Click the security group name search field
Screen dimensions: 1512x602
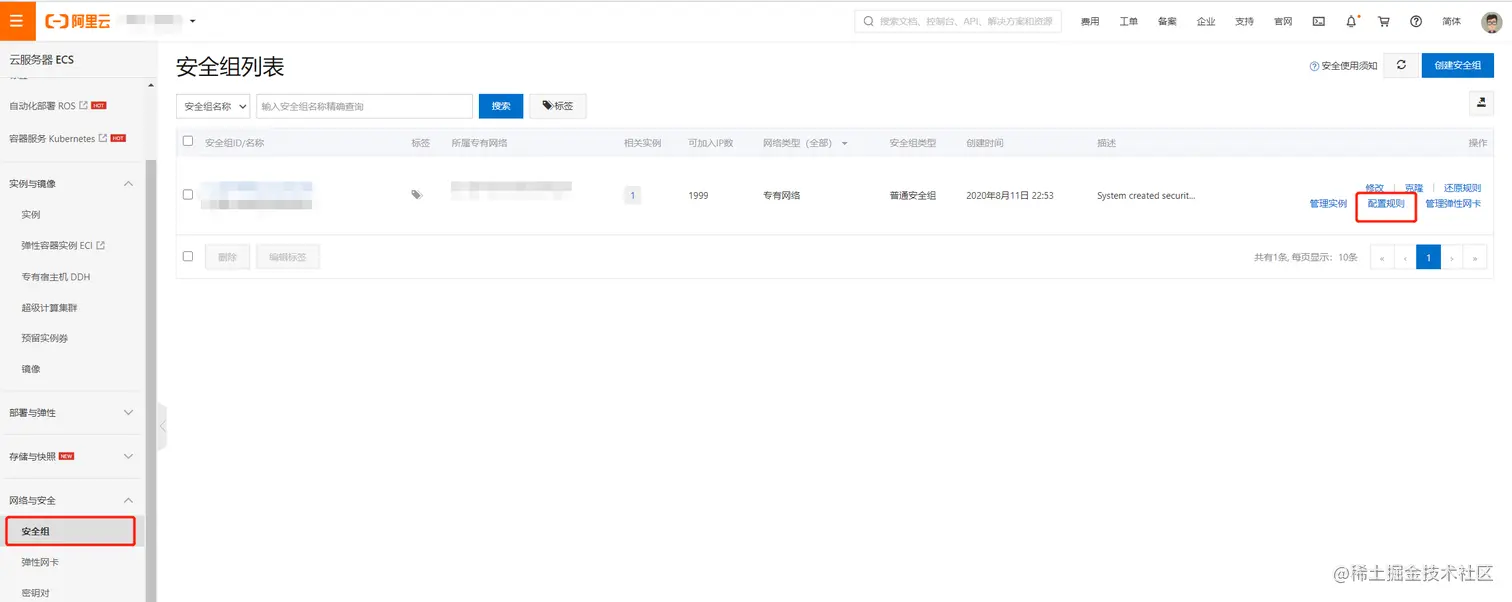point(364,106)
